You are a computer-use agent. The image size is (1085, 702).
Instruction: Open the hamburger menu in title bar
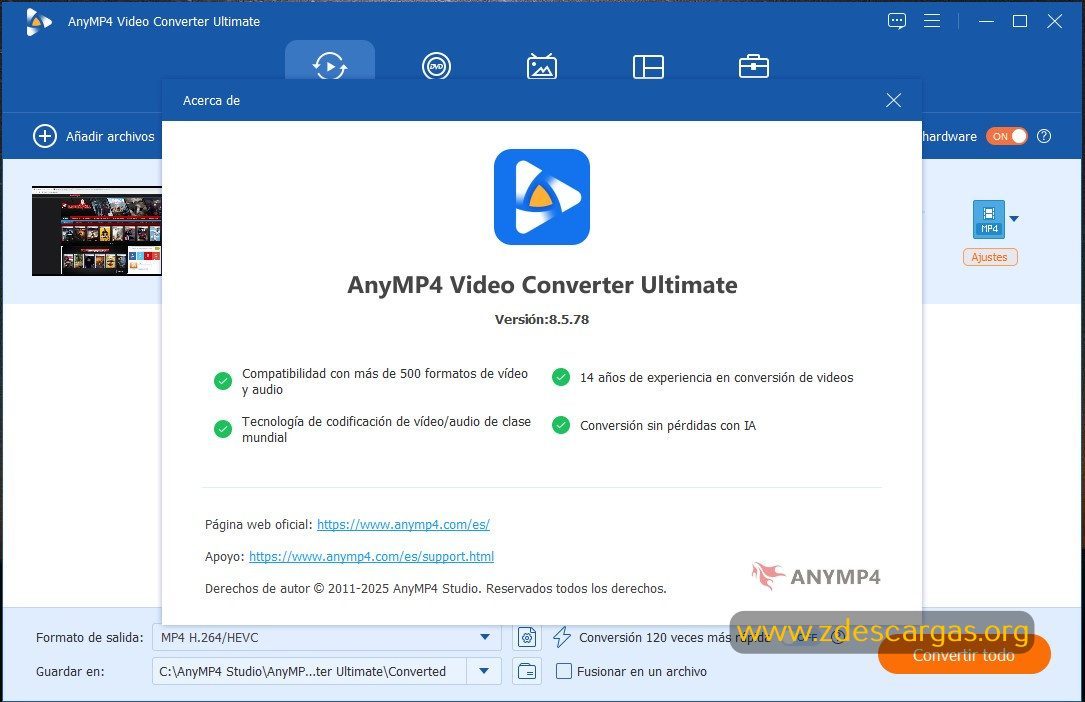(x=932, y=21)
